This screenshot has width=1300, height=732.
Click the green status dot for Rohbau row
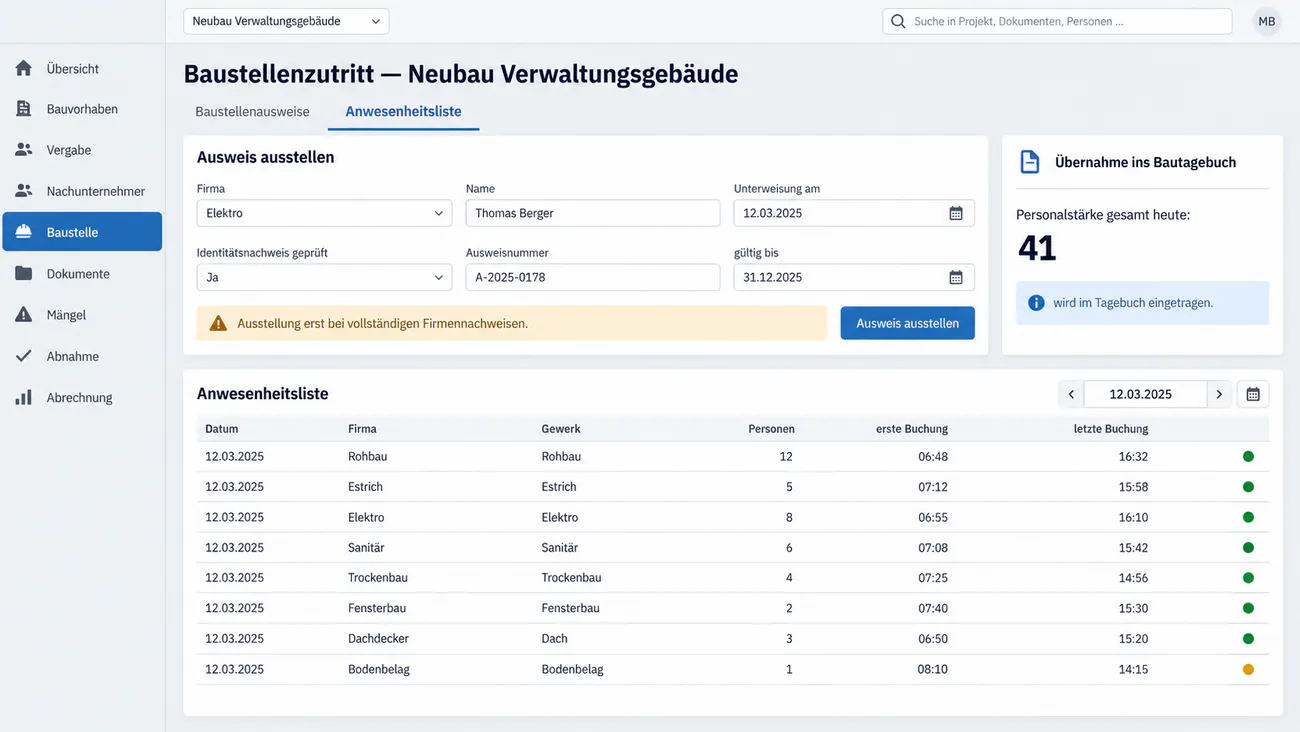coord(1248,456)
